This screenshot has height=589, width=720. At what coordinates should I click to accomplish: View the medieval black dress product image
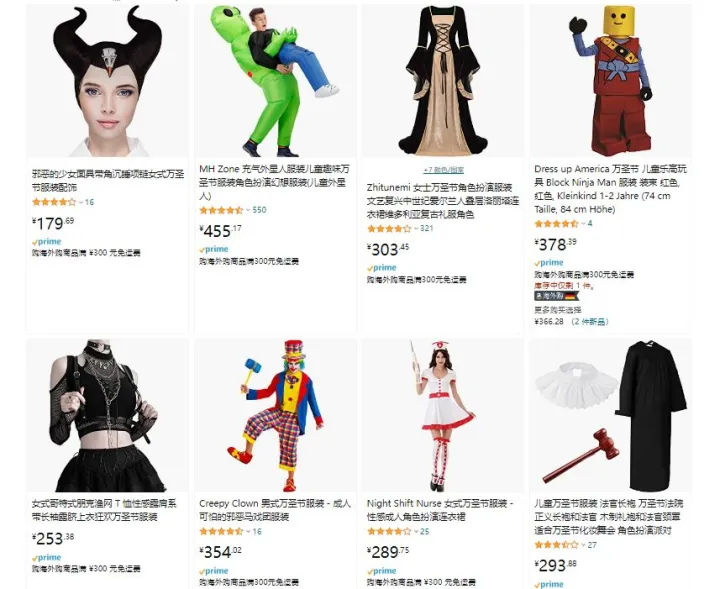click(443, 81)
